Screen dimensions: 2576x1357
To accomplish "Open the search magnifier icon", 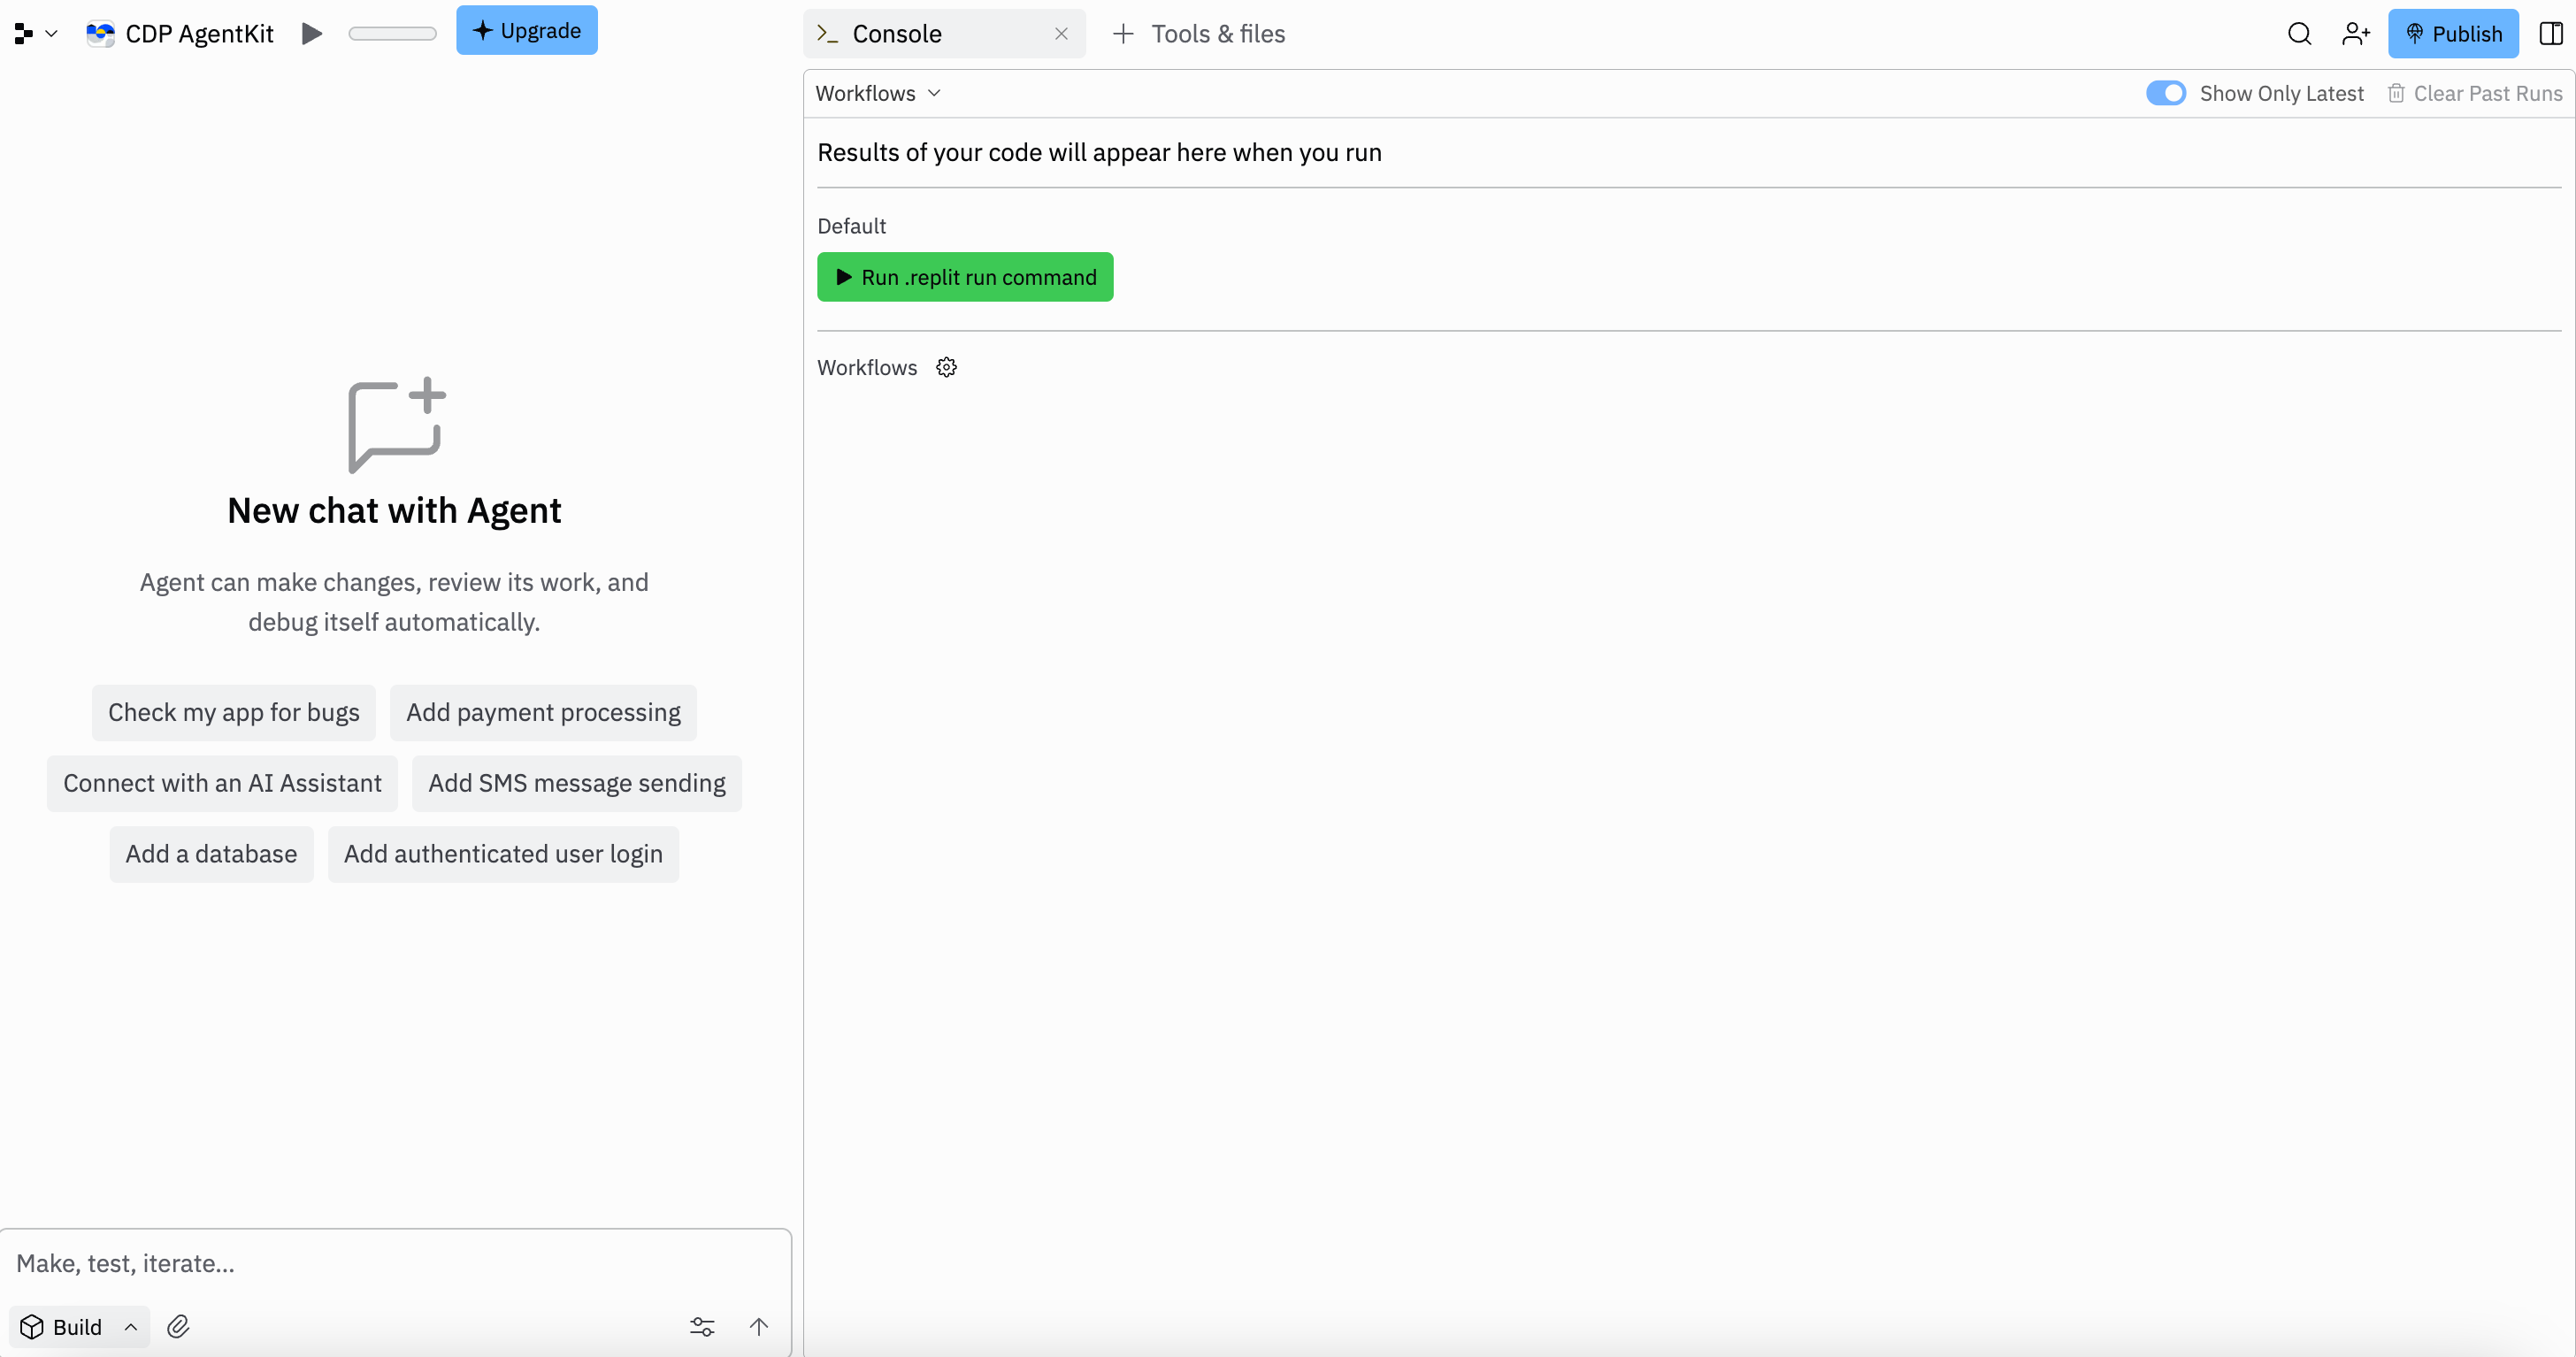I will (x=2299, y=34).
